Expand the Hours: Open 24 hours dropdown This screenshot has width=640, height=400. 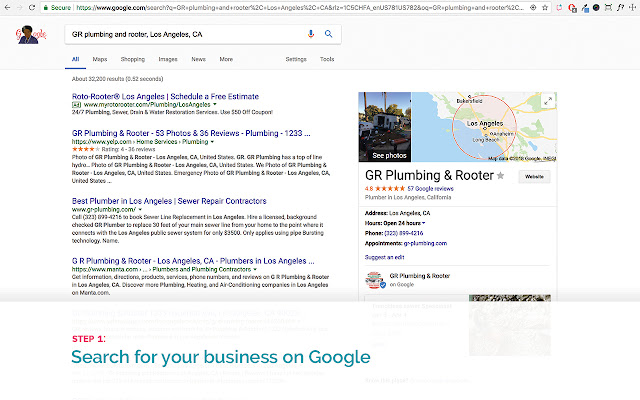[x=424, y=223]
